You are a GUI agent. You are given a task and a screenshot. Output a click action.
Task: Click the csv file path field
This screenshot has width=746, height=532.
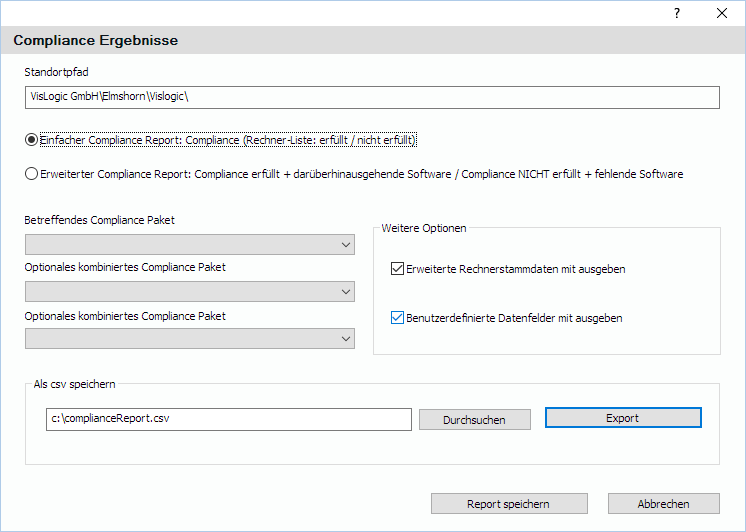tap(229, 419)
